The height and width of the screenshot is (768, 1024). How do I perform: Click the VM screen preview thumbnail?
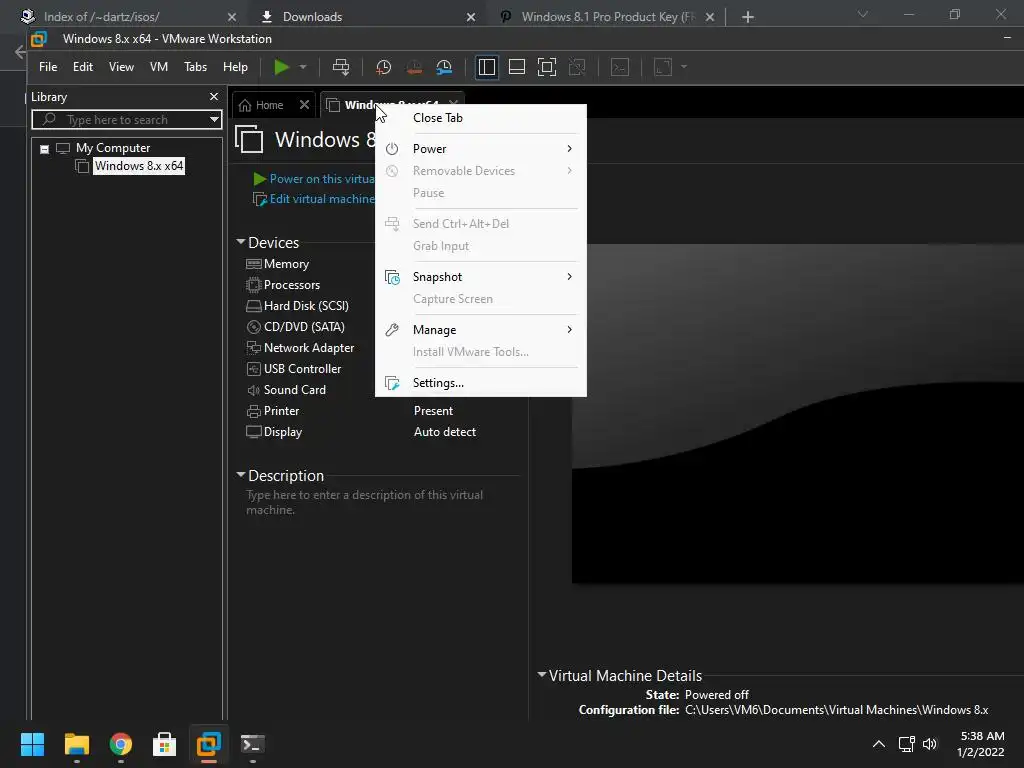point(797,413)
